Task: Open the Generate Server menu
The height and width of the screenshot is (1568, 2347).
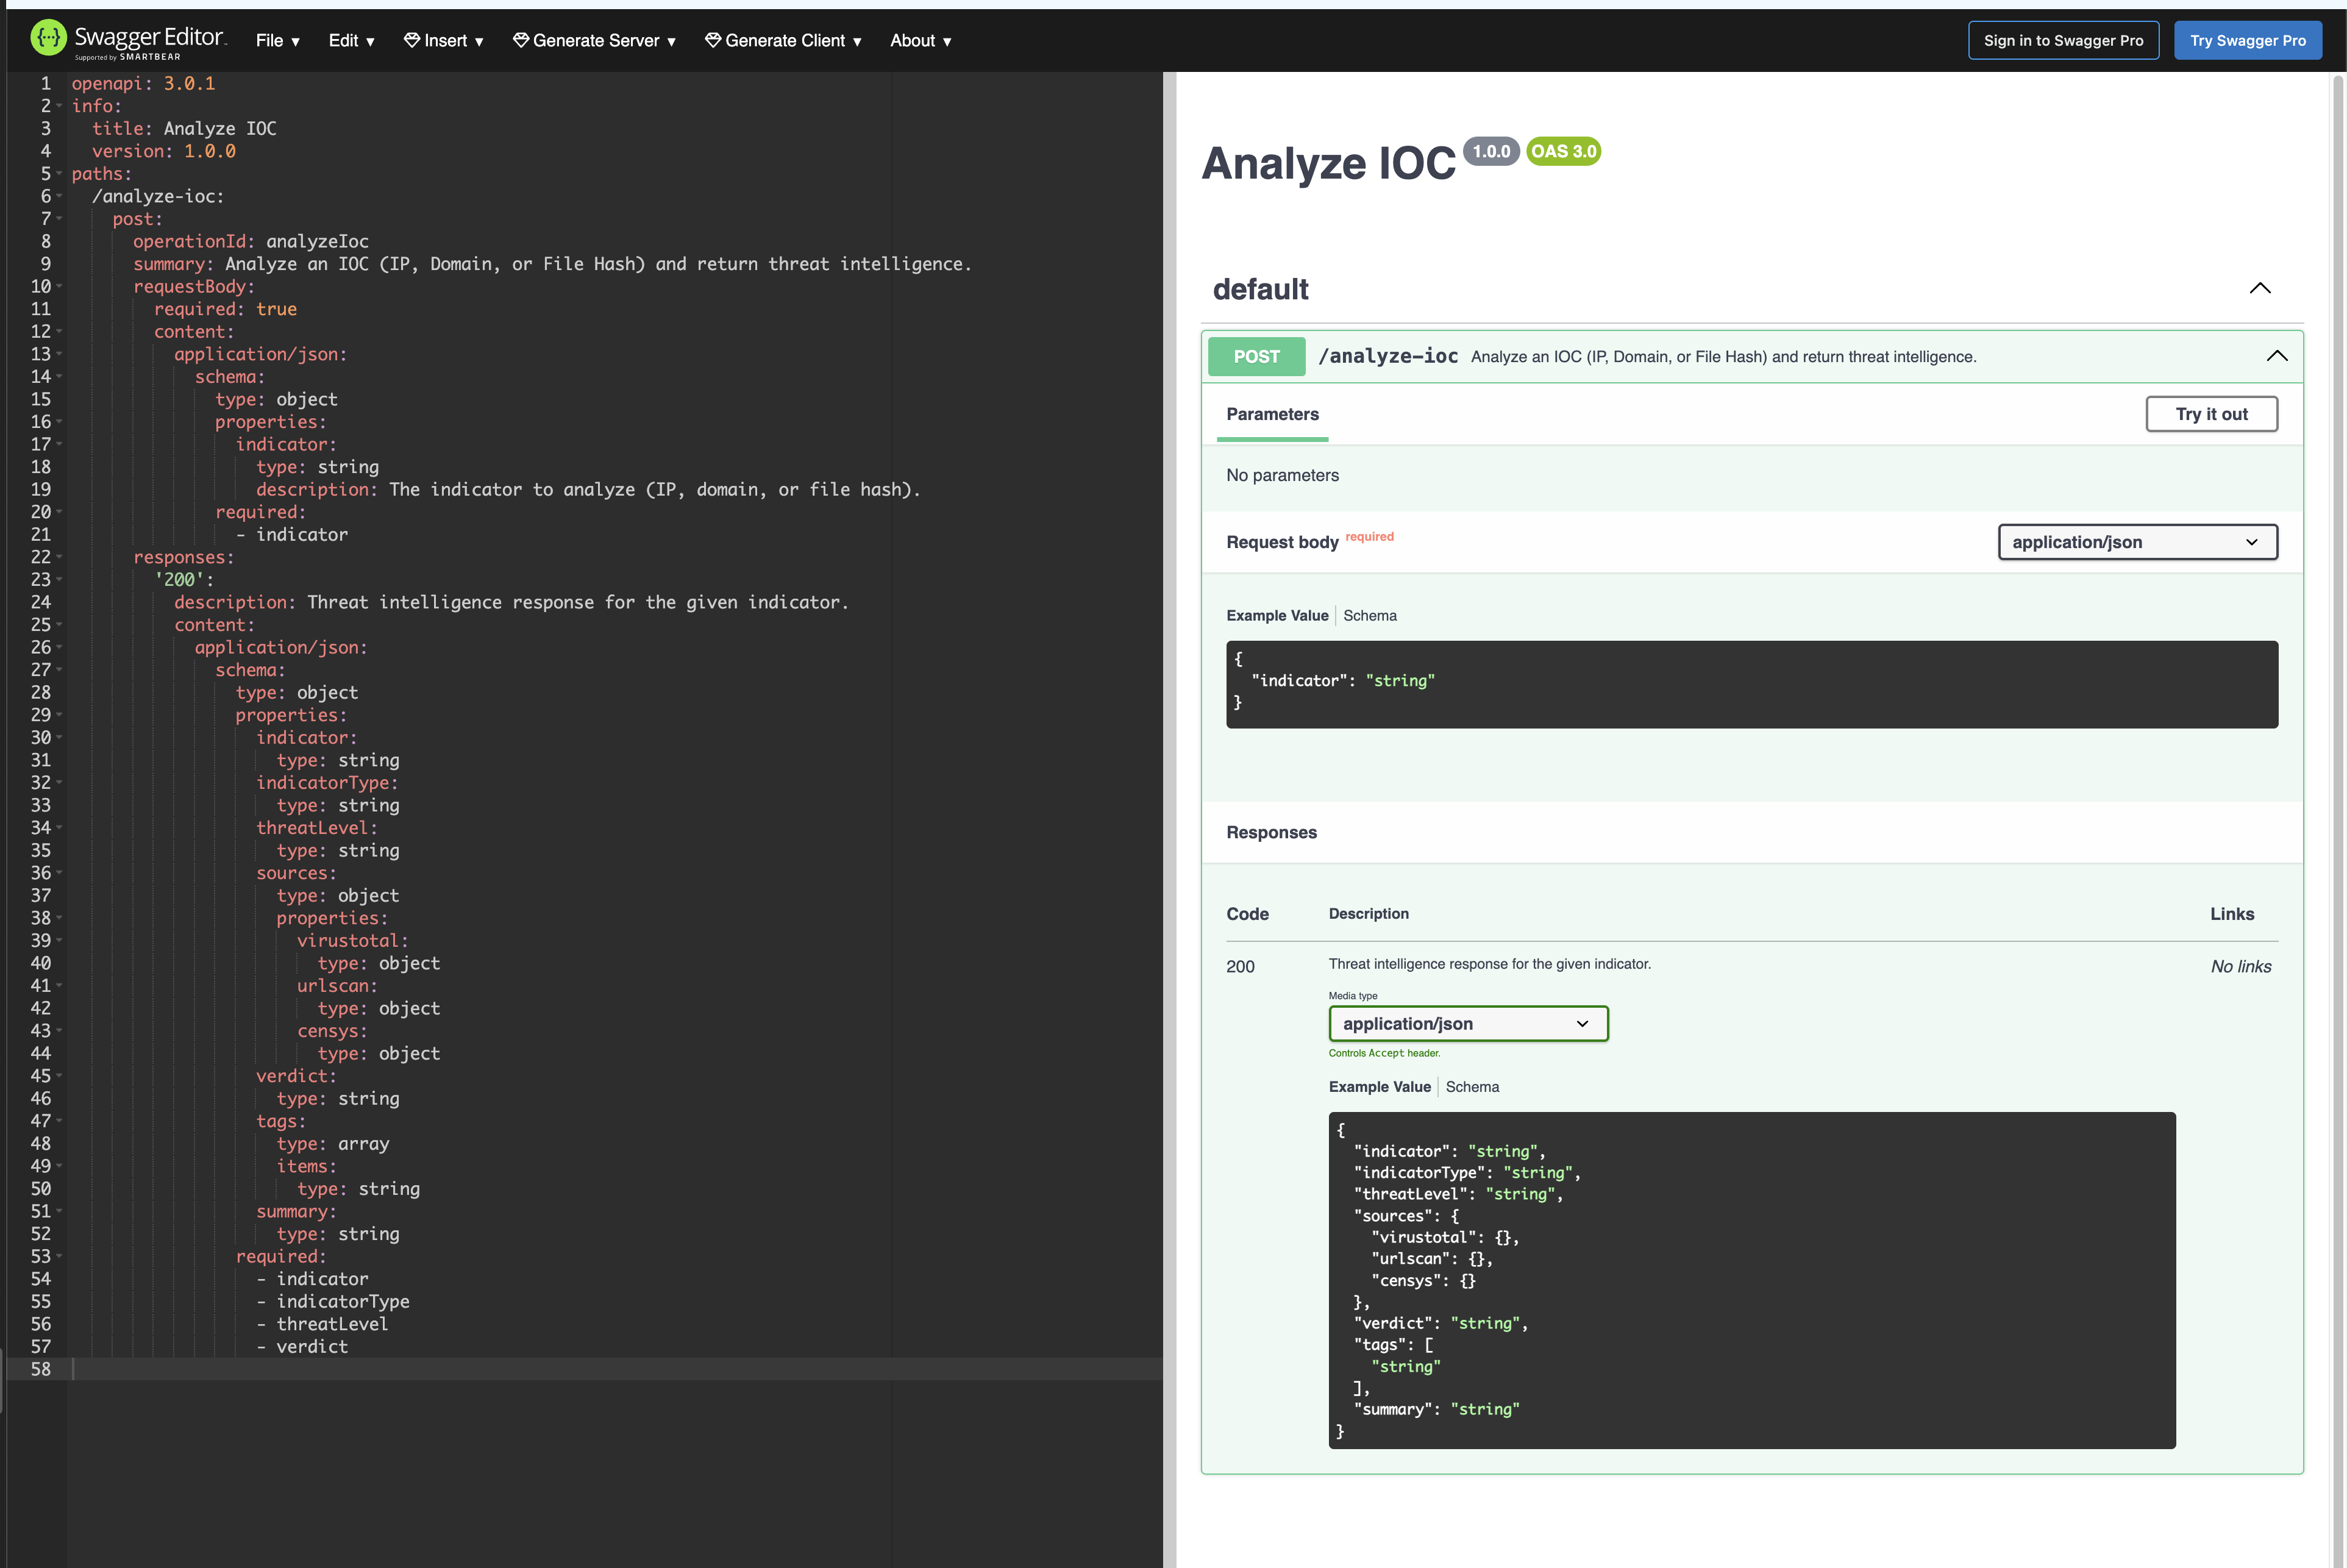Action: (x=594, y=41)
